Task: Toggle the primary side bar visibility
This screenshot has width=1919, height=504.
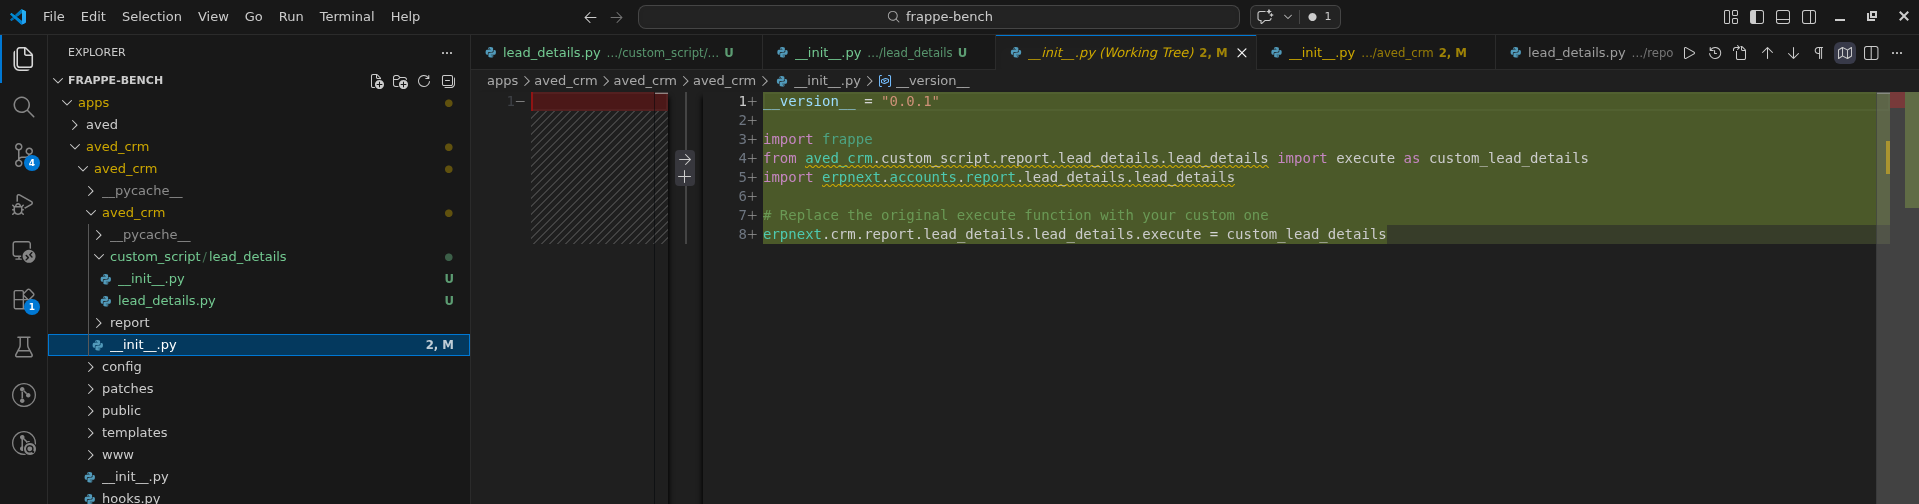Action: [x=1757, y=17]
